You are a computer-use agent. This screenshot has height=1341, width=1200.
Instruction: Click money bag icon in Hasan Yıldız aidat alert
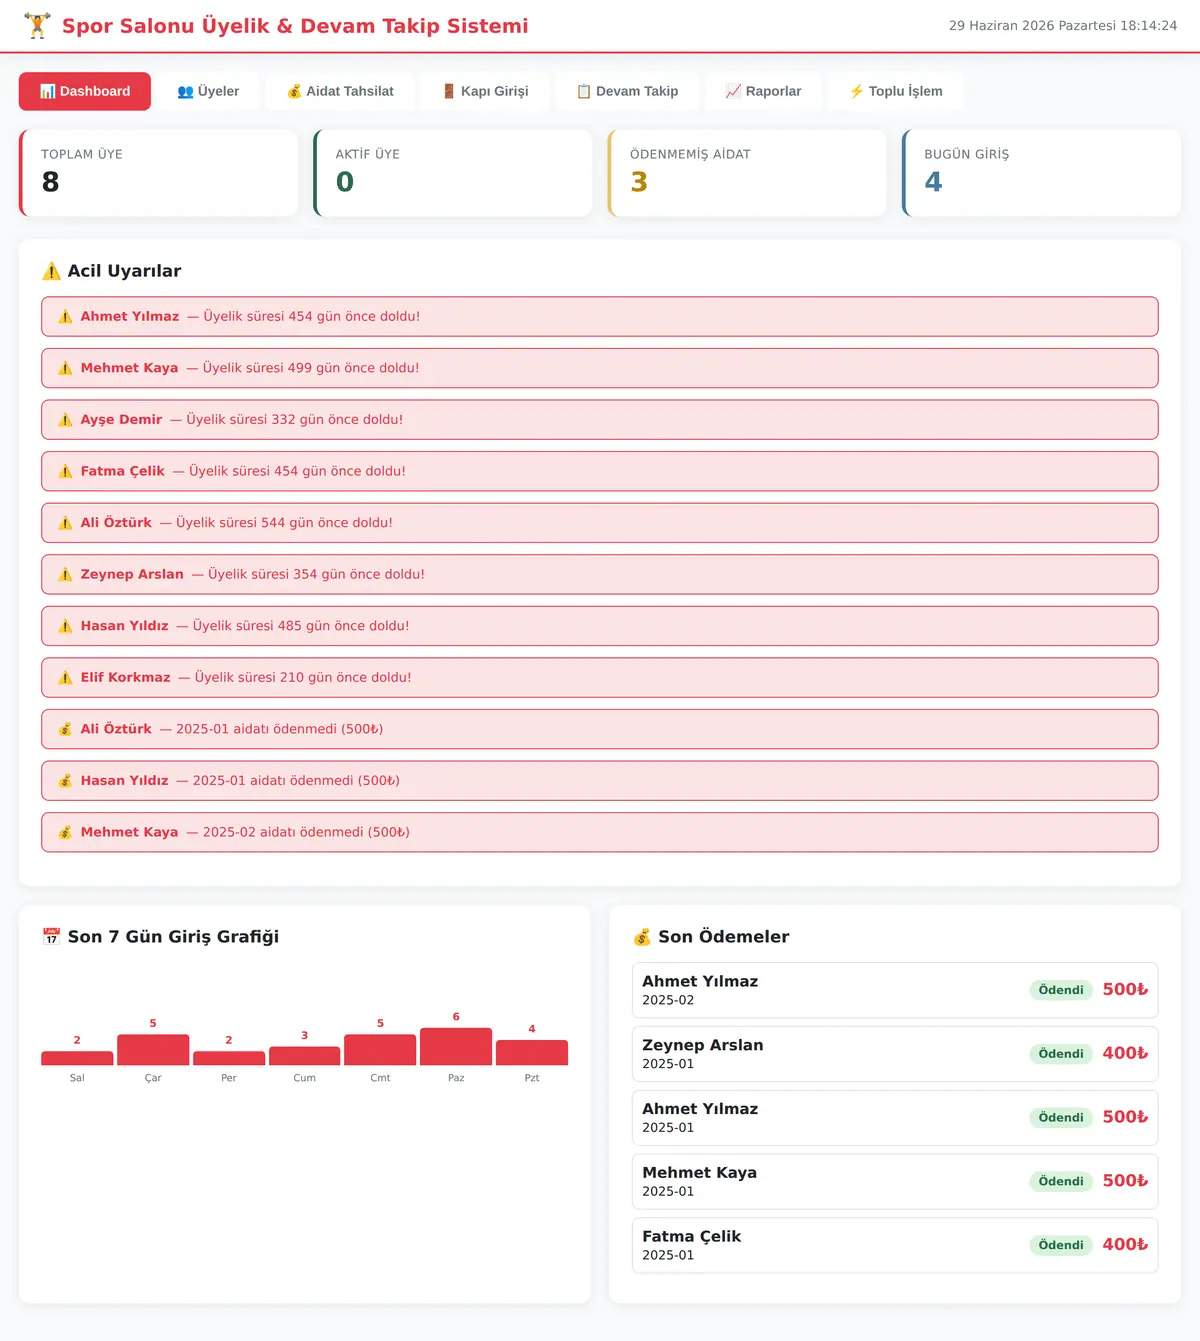click(65, 781)
